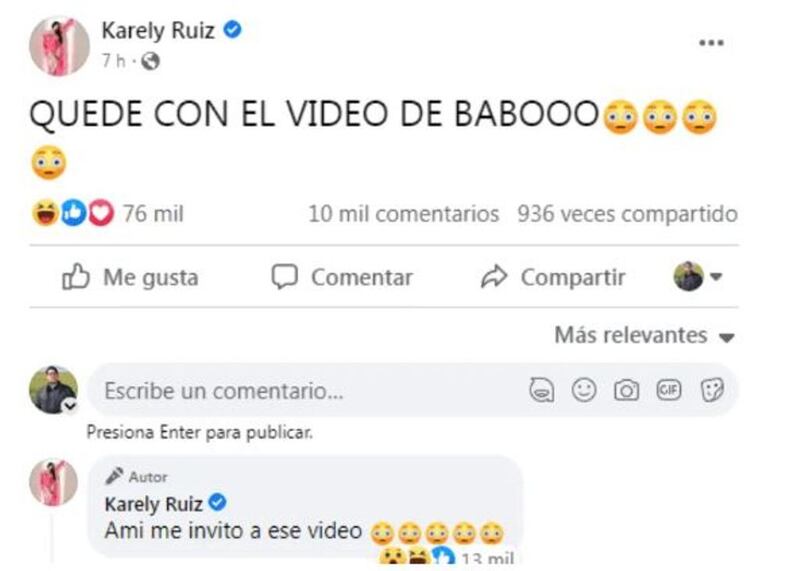Open the sticker picker icon
The image size is (800, 571).
coord(712,390)
